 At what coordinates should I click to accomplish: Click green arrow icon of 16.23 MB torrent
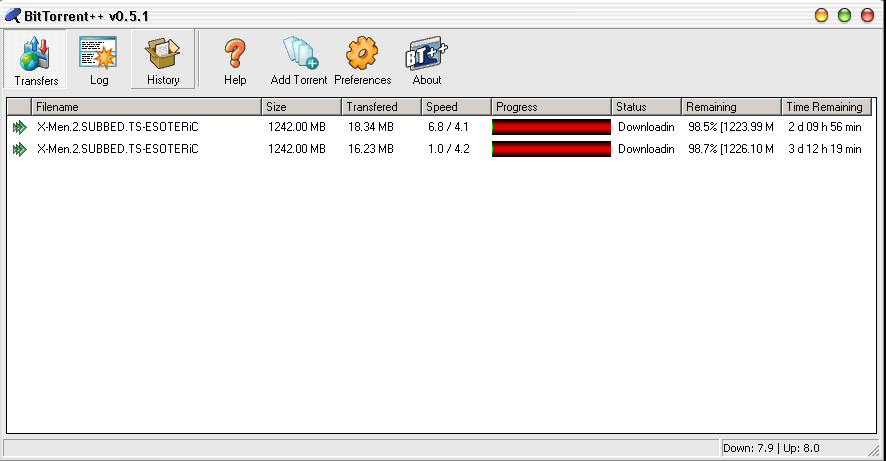(20, 149)
